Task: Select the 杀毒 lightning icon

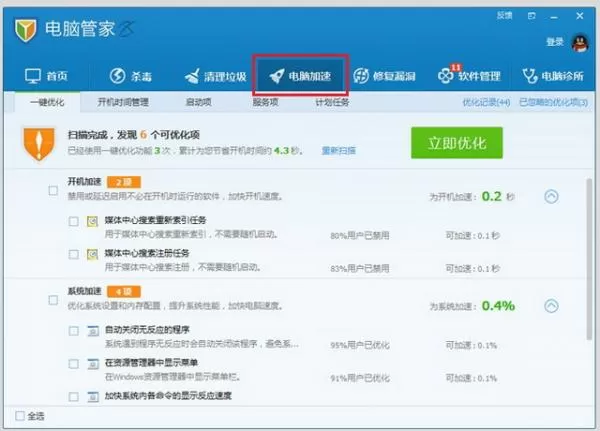Action: (117, 76)
